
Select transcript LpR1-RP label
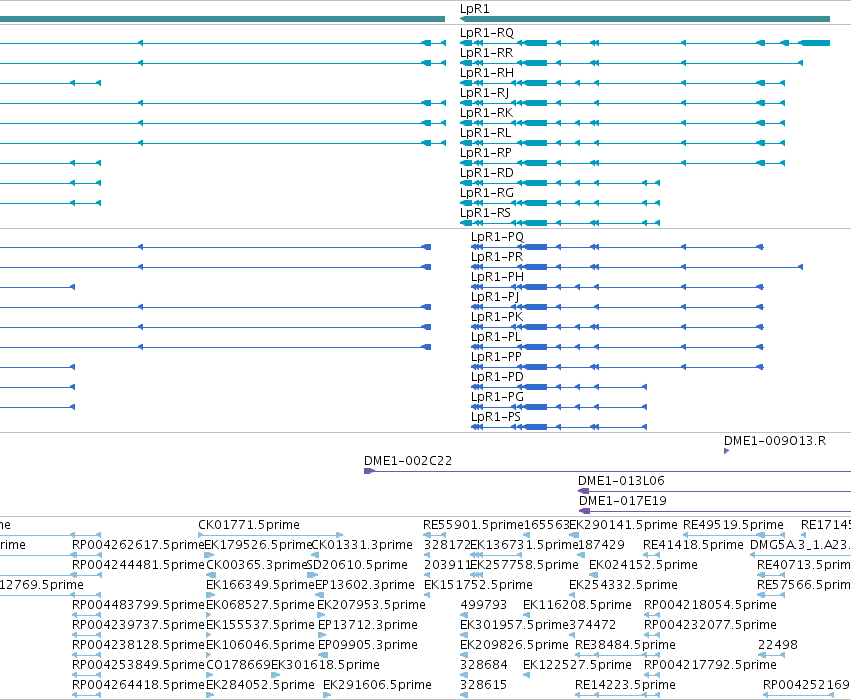(x=486, y=154)
